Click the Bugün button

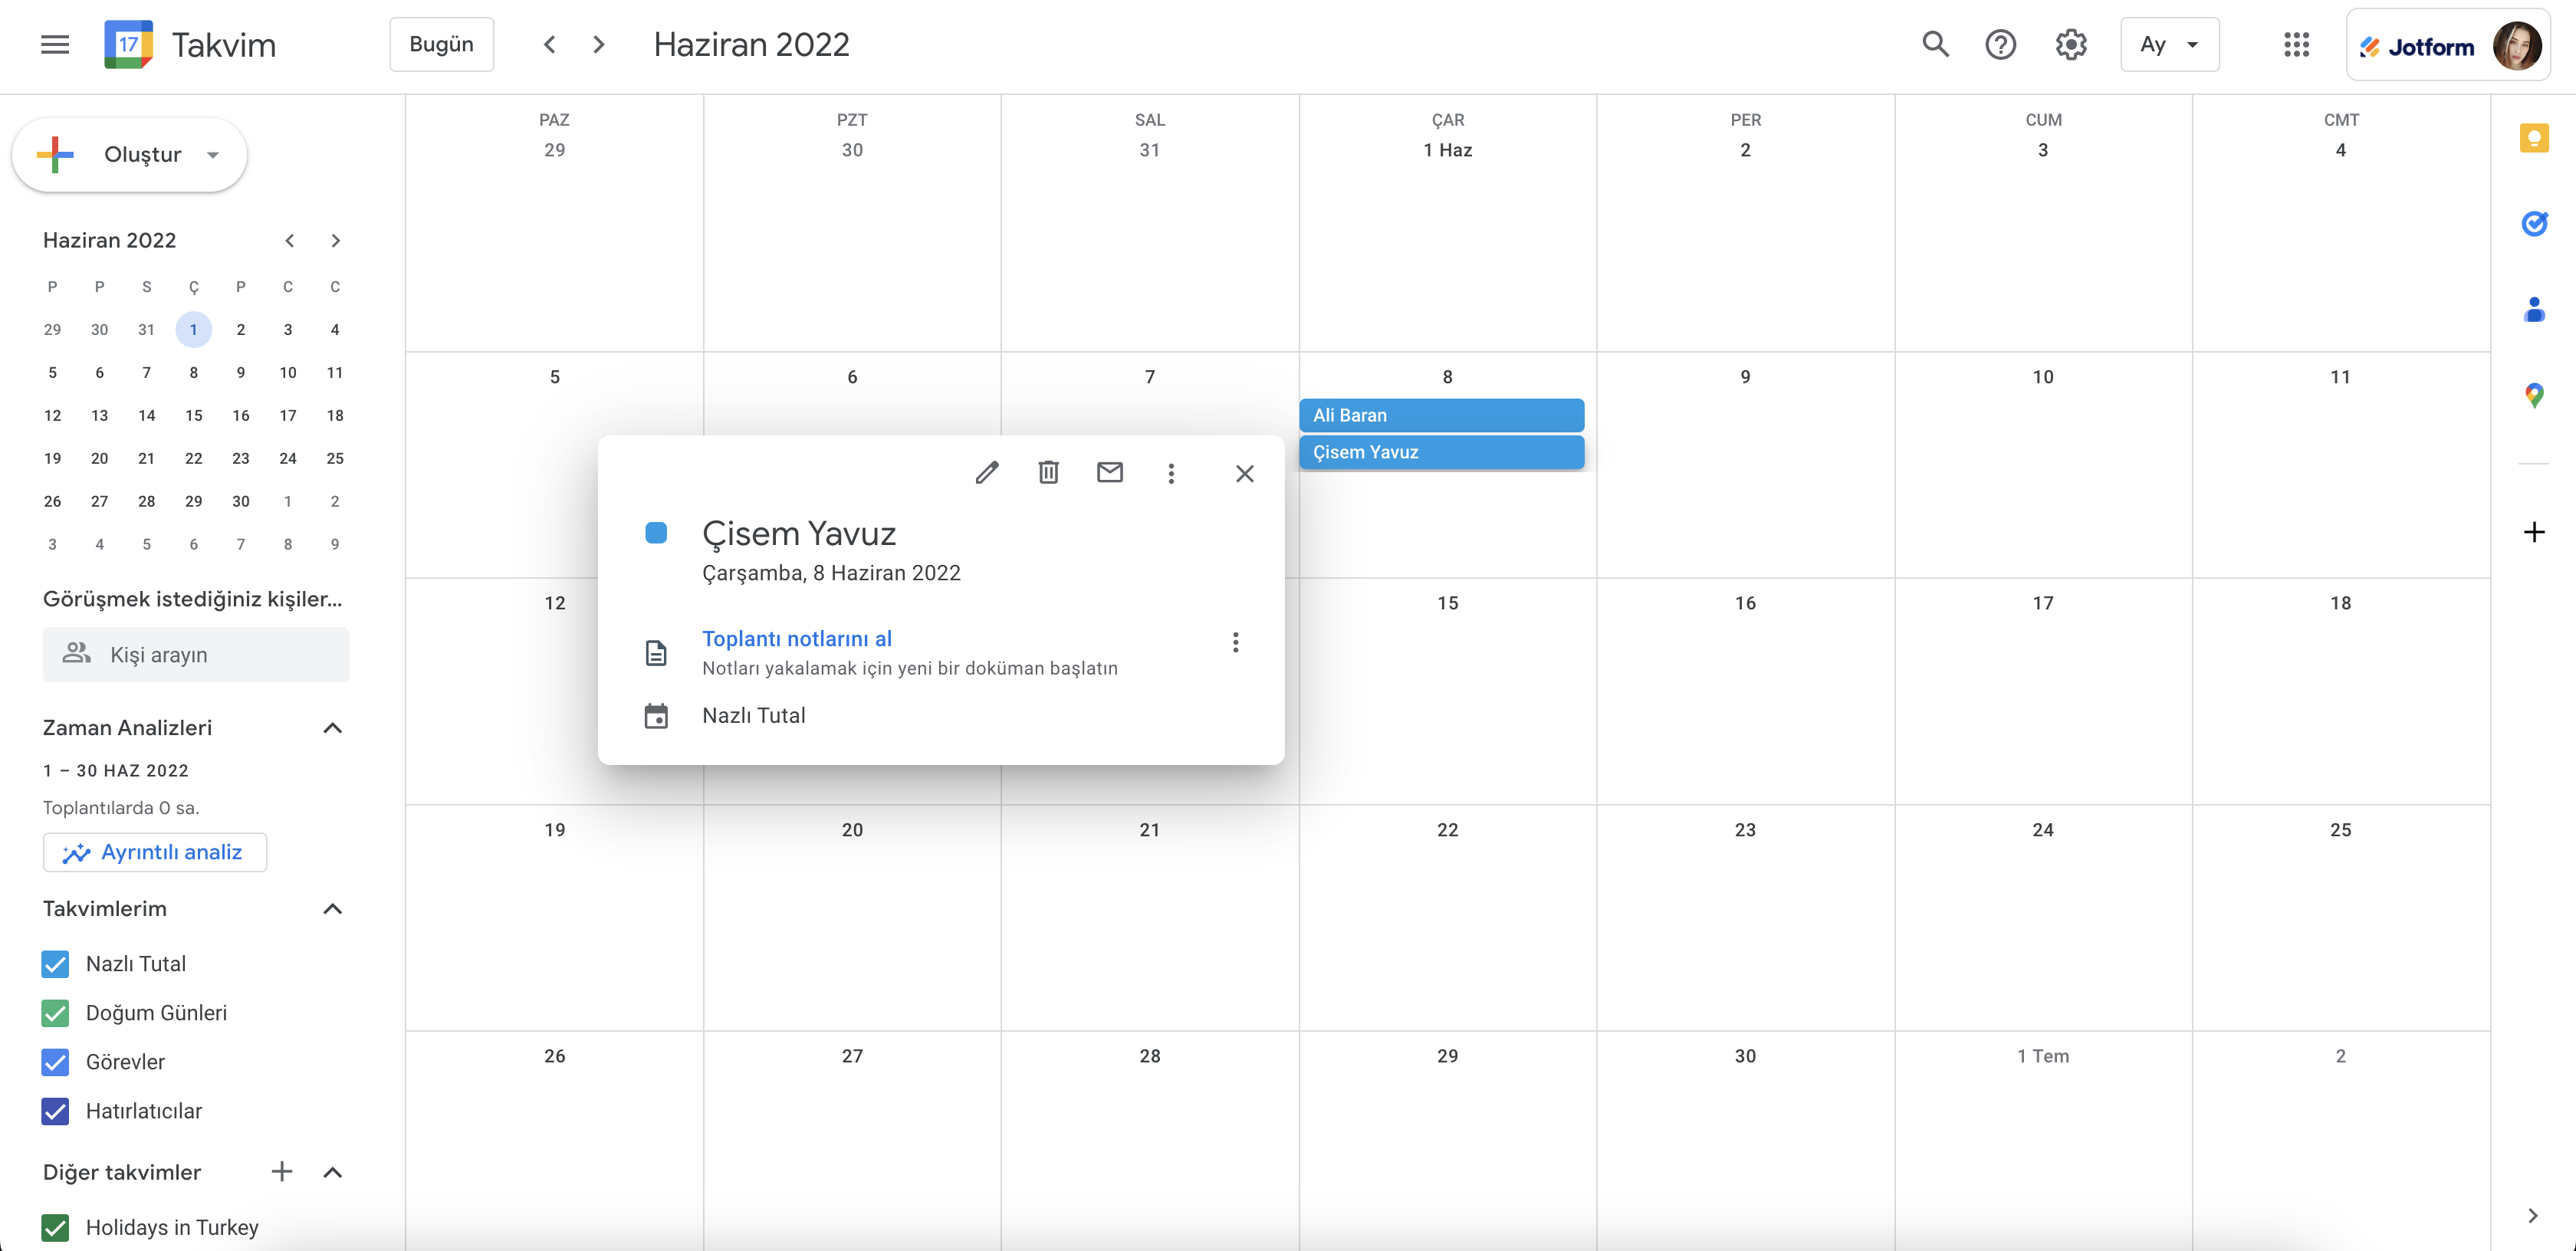coord(441,45)
